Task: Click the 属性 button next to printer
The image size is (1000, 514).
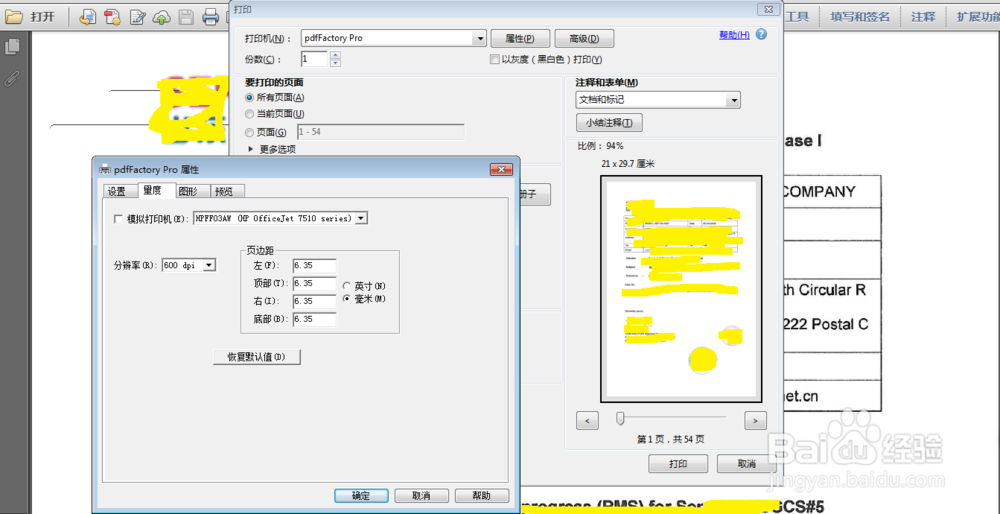Action: click(x=519, y=38)
